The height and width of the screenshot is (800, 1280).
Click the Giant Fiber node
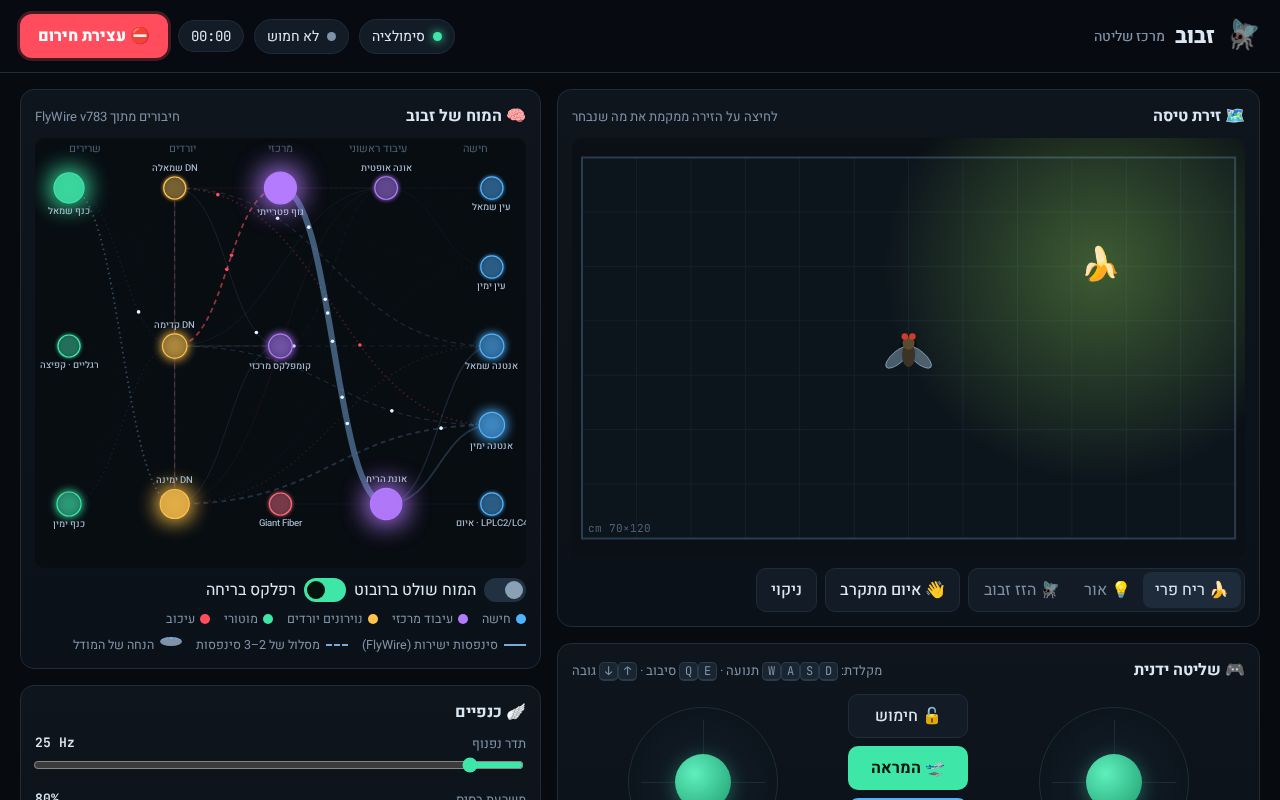tap(280, 504)
